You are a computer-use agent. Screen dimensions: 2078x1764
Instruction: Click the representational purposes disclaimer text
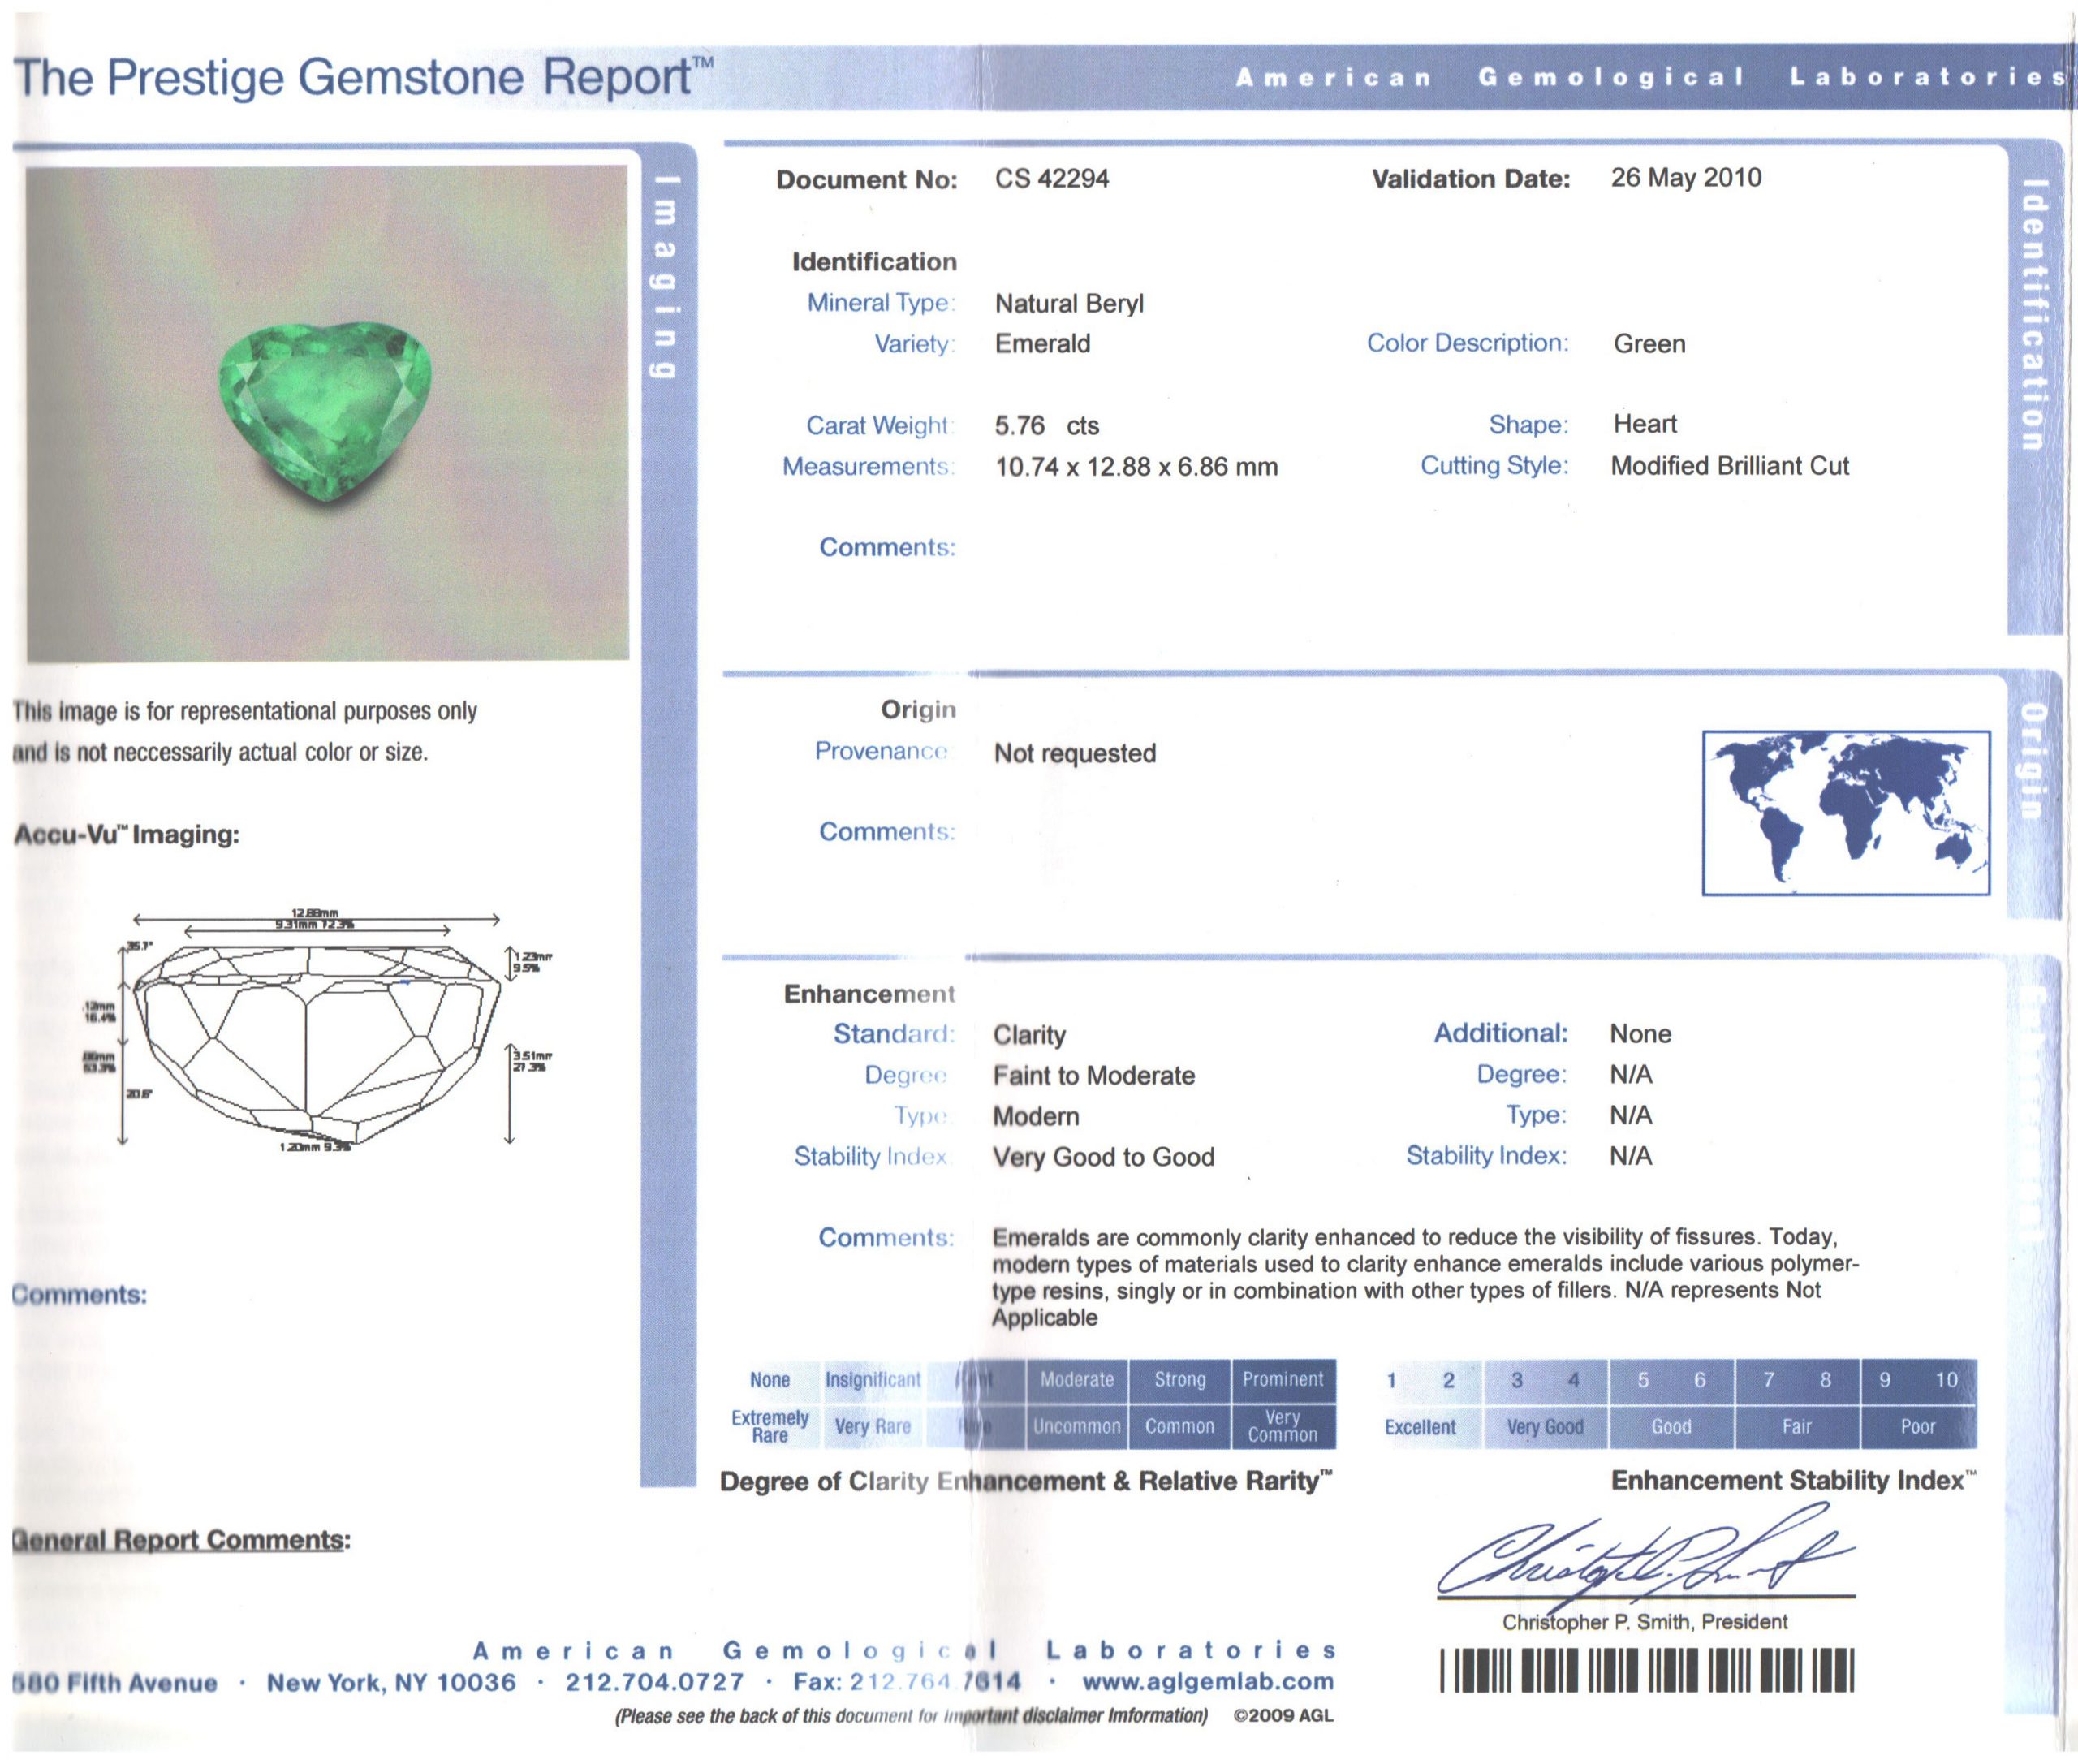coord(245,731)
